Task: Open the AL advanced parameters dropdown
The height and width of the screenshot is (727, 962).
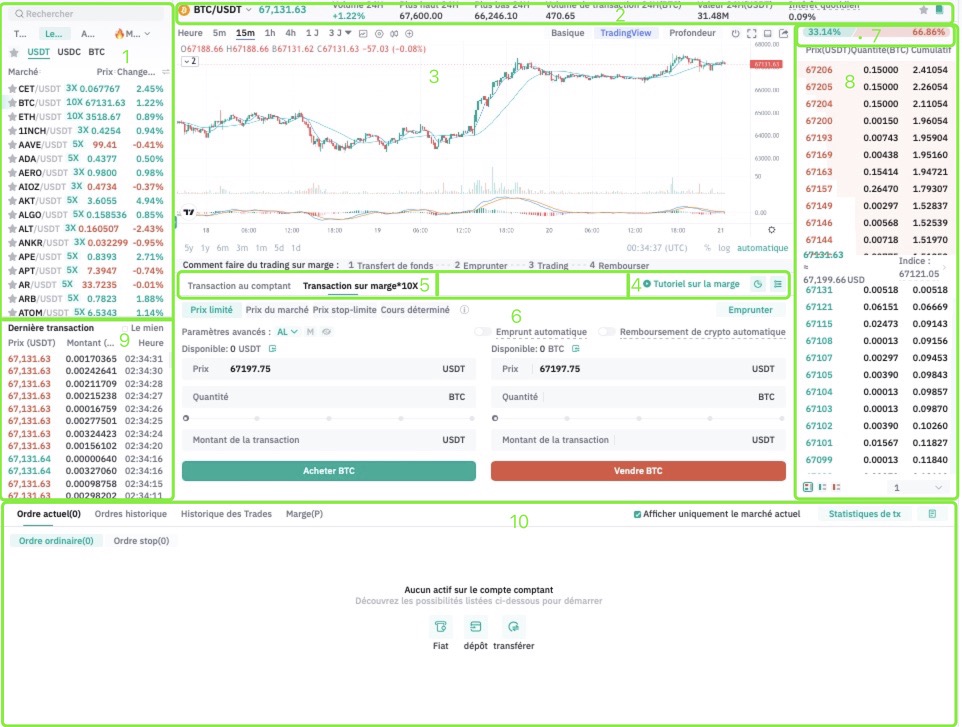Action: click(287, 332)
